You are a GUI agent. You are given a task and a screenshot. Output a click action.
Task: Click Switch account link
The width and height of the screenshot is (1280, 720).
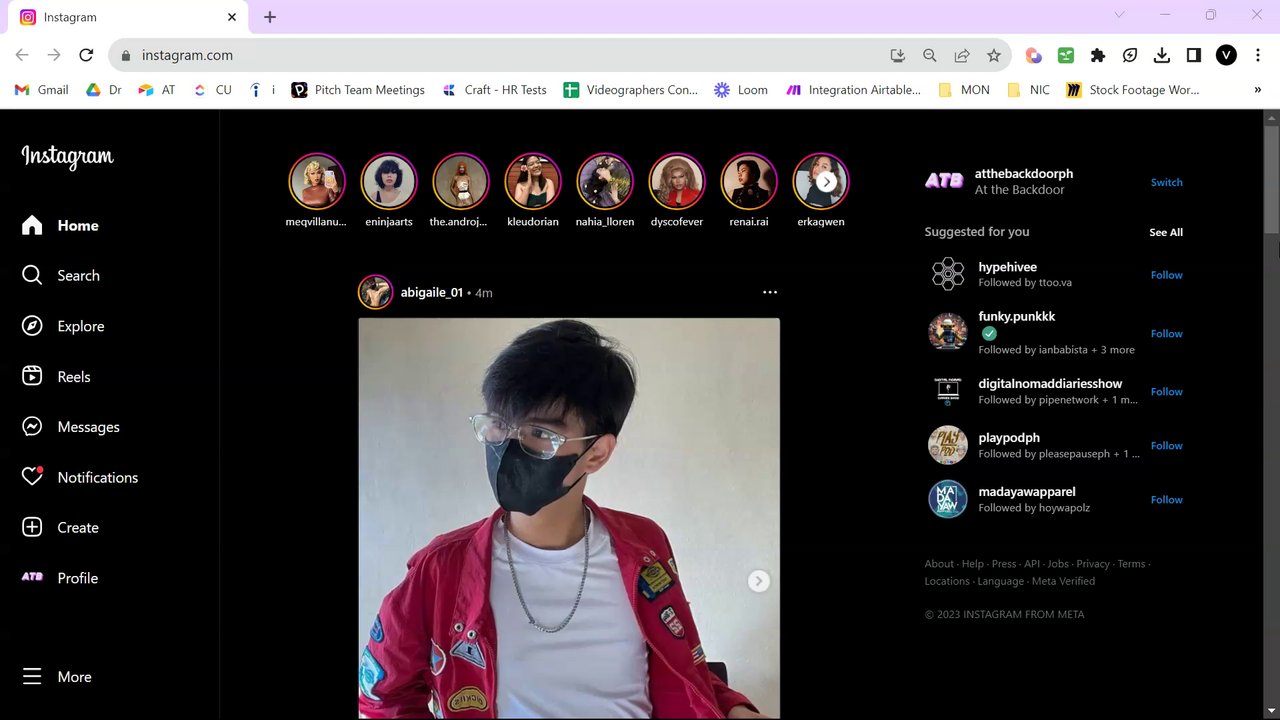(x=1166, y=182)
